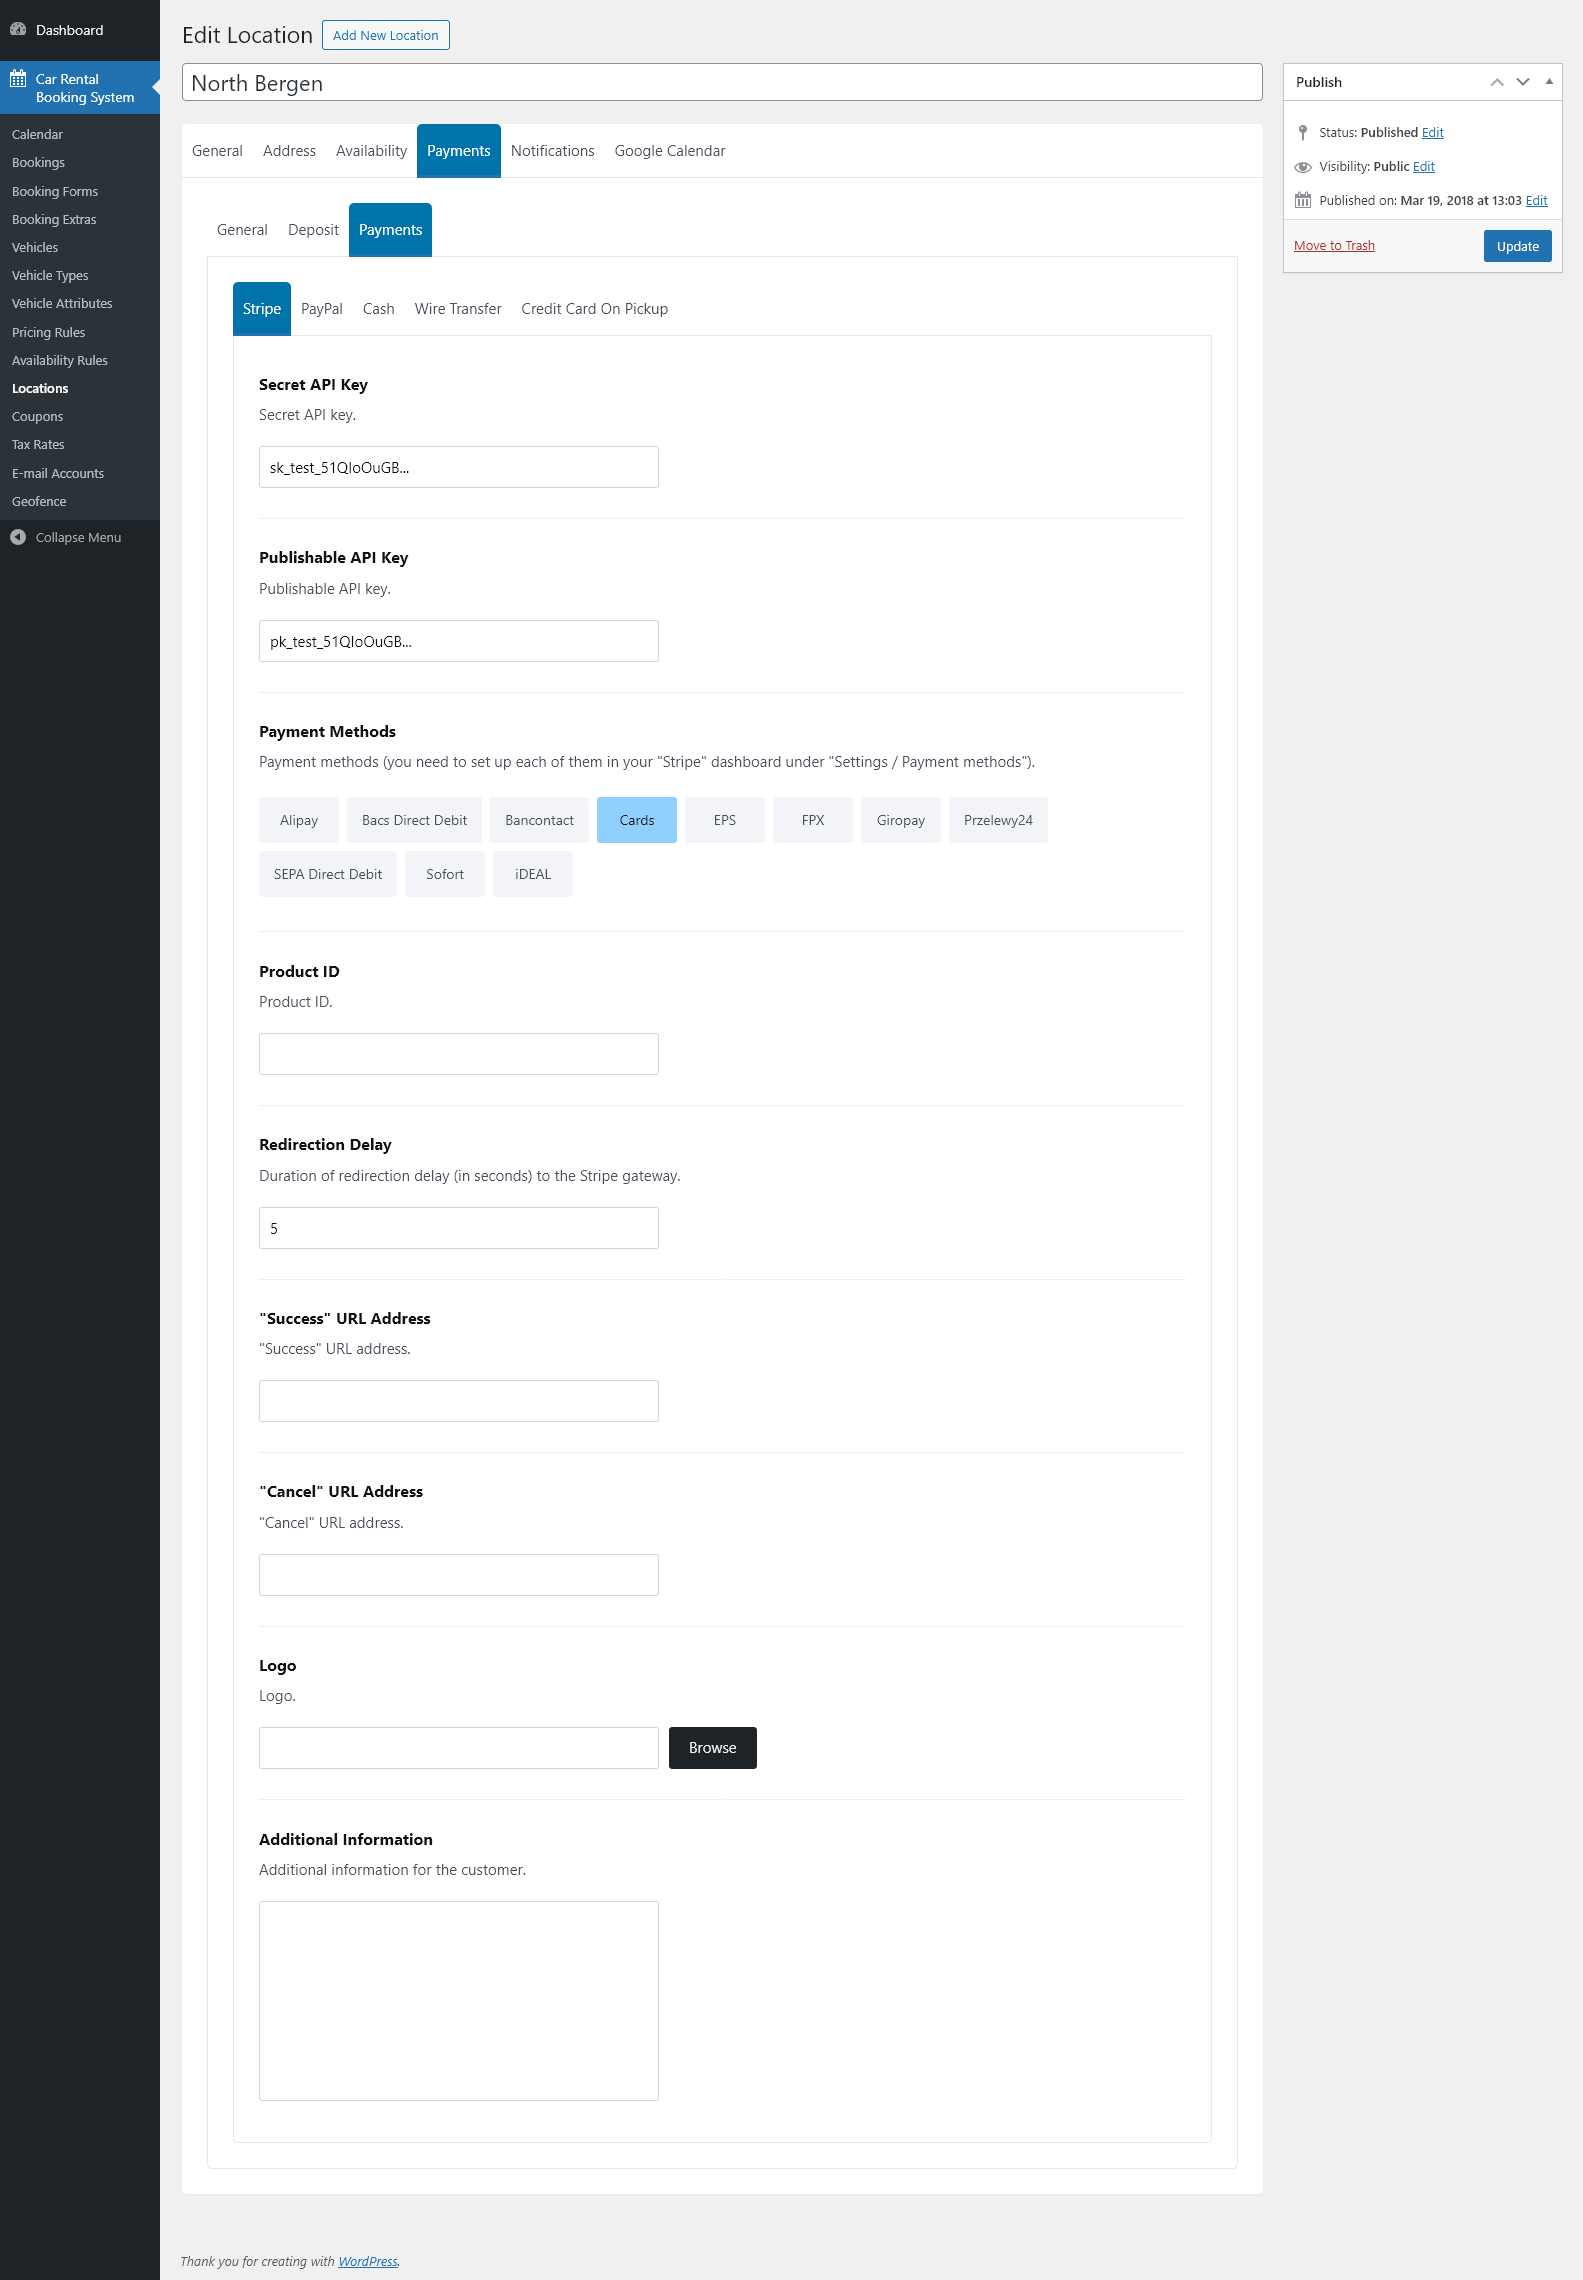
Task: Switch to the PayPal tab
Action: (x=321, y=309)
